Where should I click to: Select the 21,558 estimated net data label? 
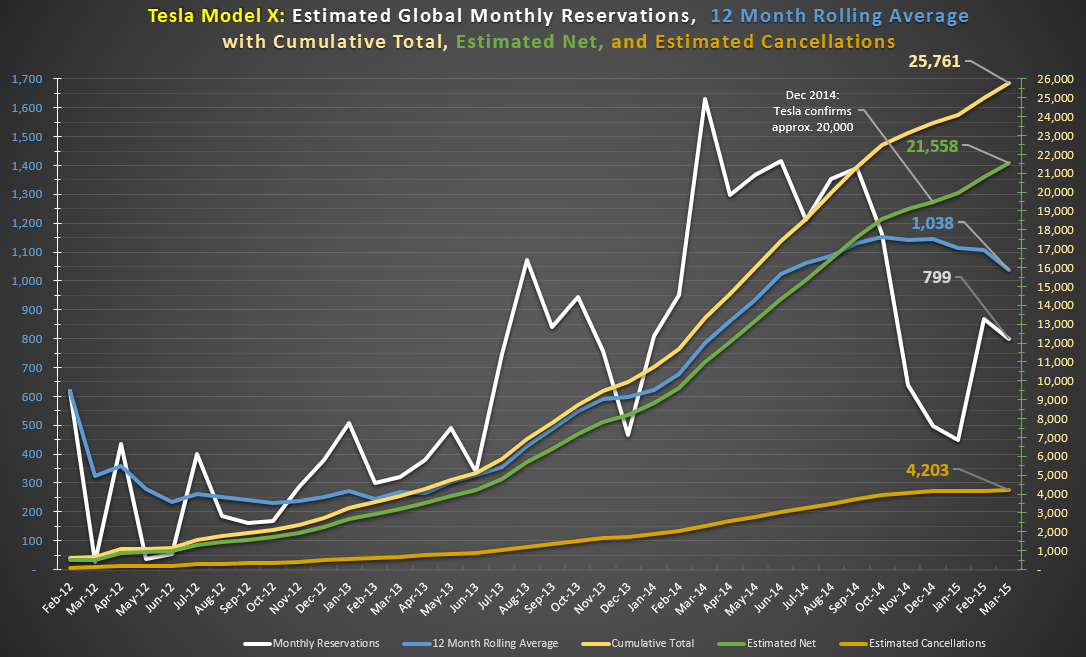click(933, 146)
